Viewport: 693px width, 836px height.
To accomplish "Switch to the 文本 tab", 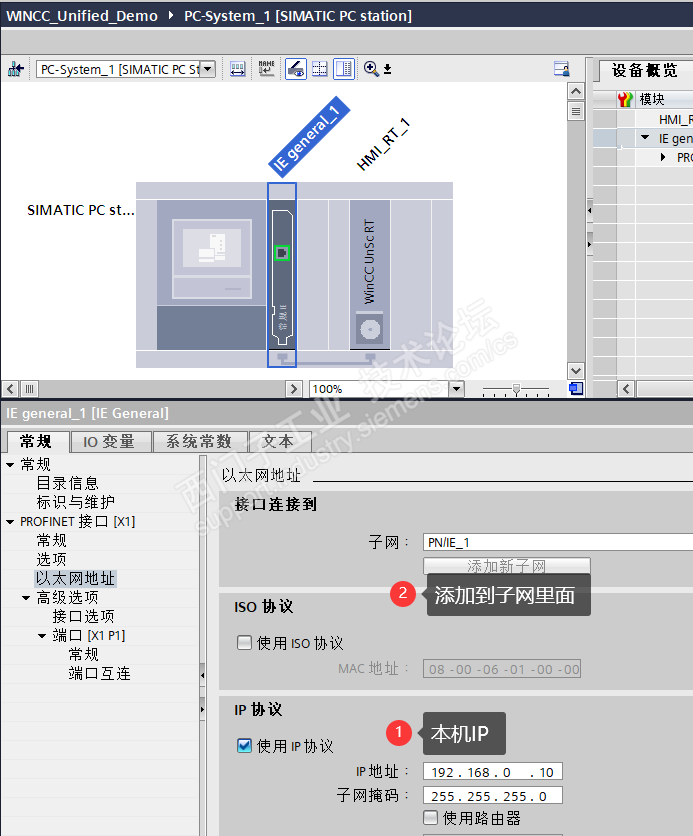I will tap(278, 441).
